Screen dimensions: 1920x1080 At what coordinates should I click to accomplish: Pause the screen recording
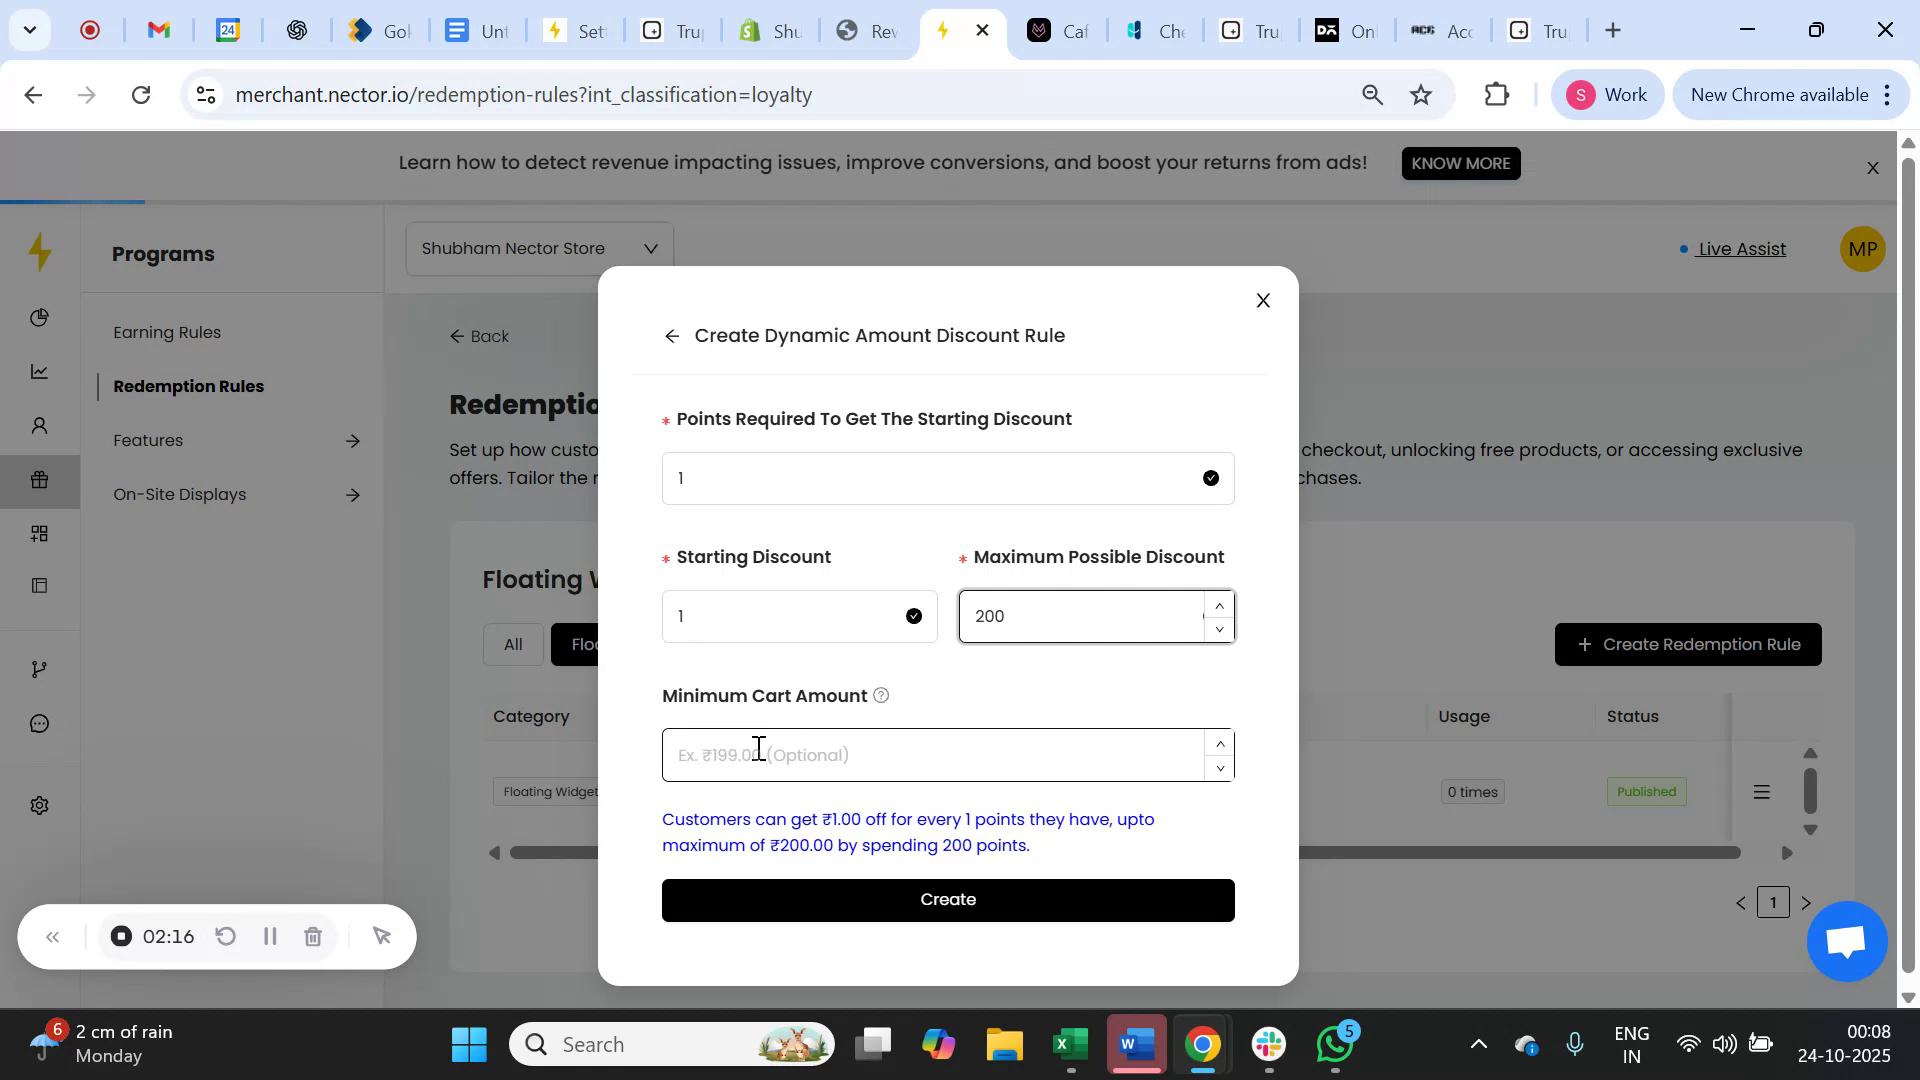click(269, 936)
